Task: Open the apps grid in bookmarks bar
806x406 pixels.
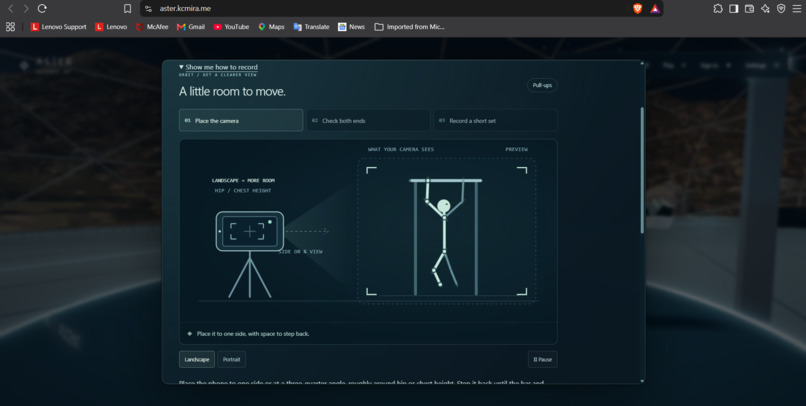Action: [10, 27]
